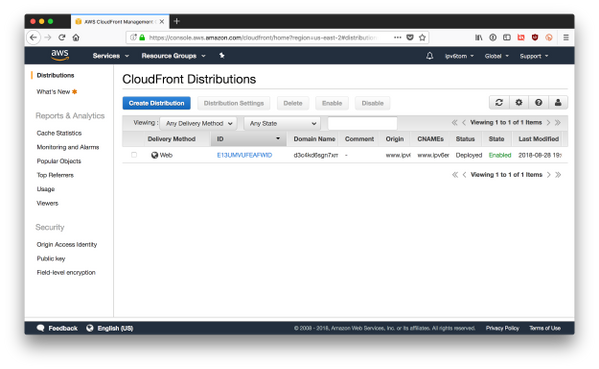This screenshot has height=369, width=599.
Task: Open Monitoring and Alarms
Action: [68, 147]
